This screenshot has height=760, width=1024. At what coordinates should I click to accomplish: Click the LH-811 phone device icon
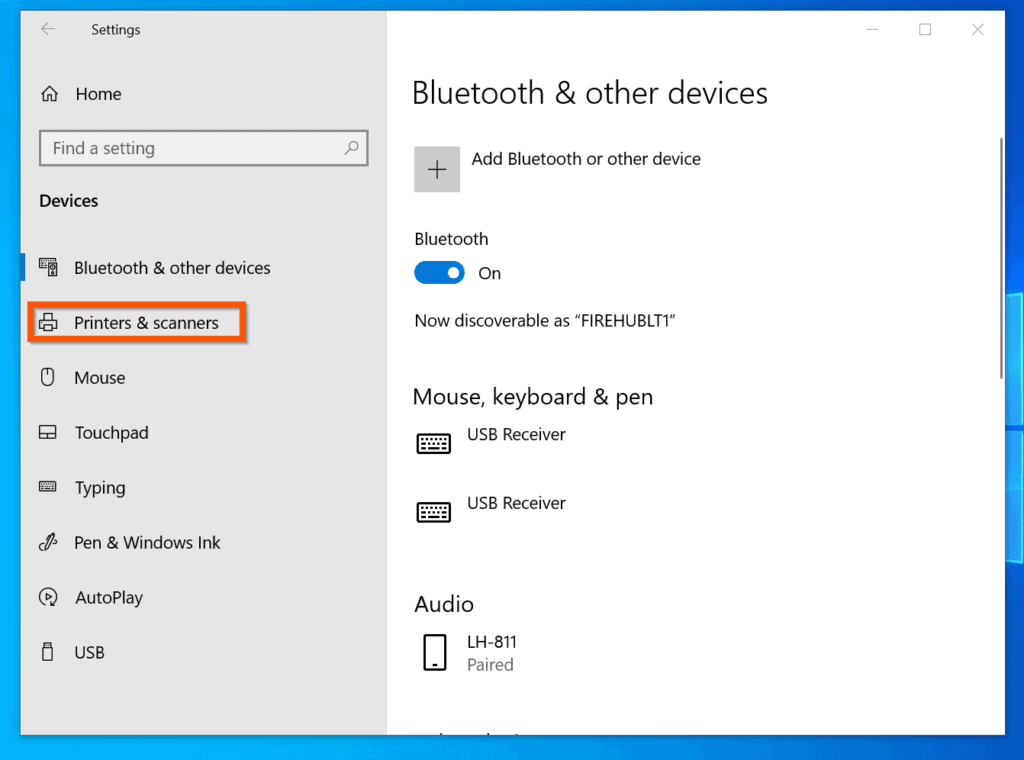coord(435,652)
